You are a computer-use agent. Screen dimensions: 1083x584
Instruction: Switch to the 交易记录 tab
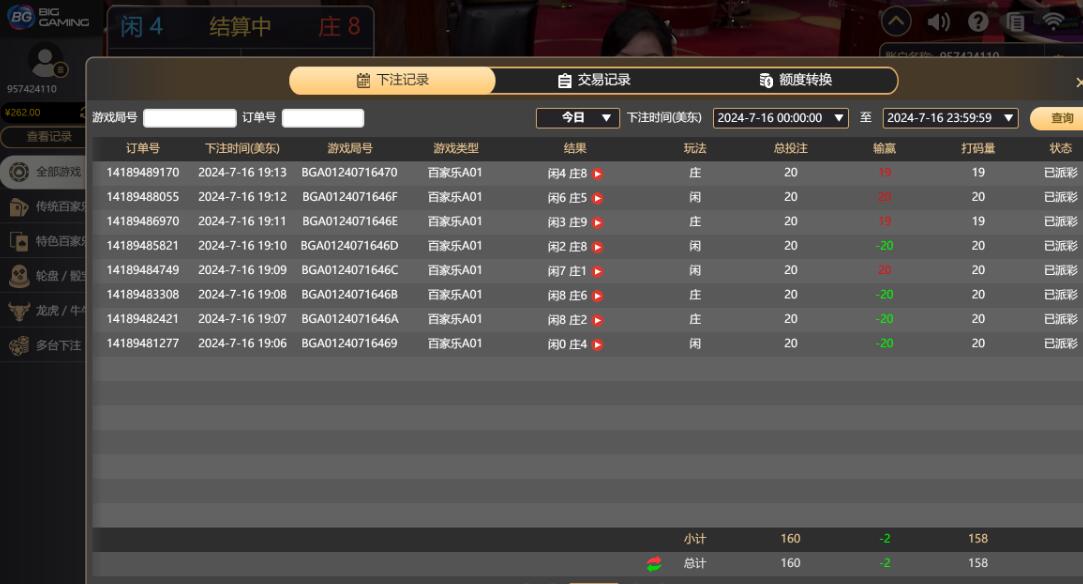coord(595,81)
